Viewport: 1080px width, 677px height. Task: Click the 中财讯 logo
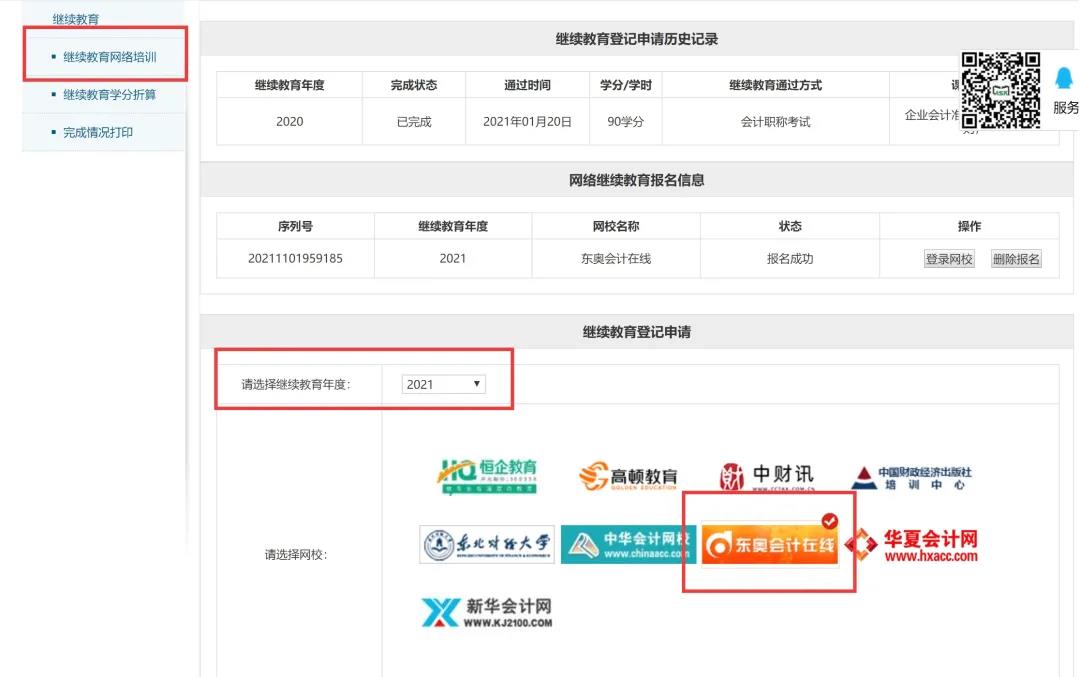click(767, 474)
